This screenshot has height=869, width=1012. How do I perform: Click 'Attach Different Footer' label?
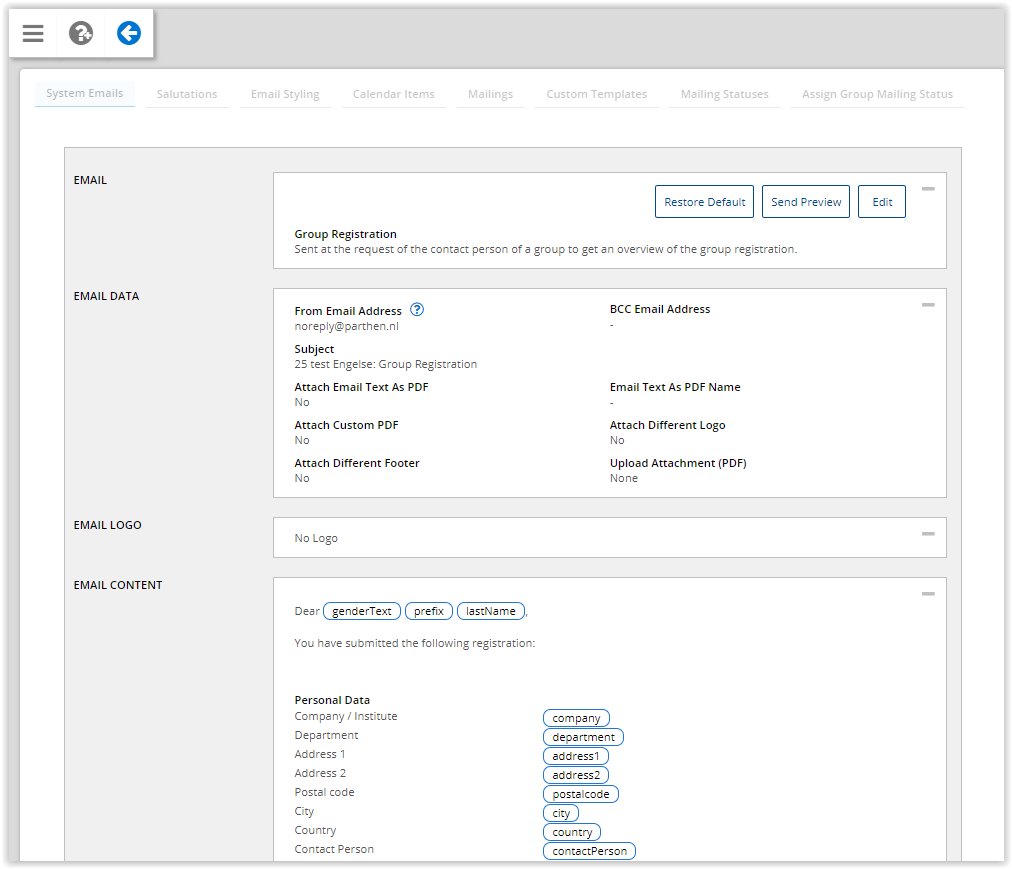[x=357, y=463]
